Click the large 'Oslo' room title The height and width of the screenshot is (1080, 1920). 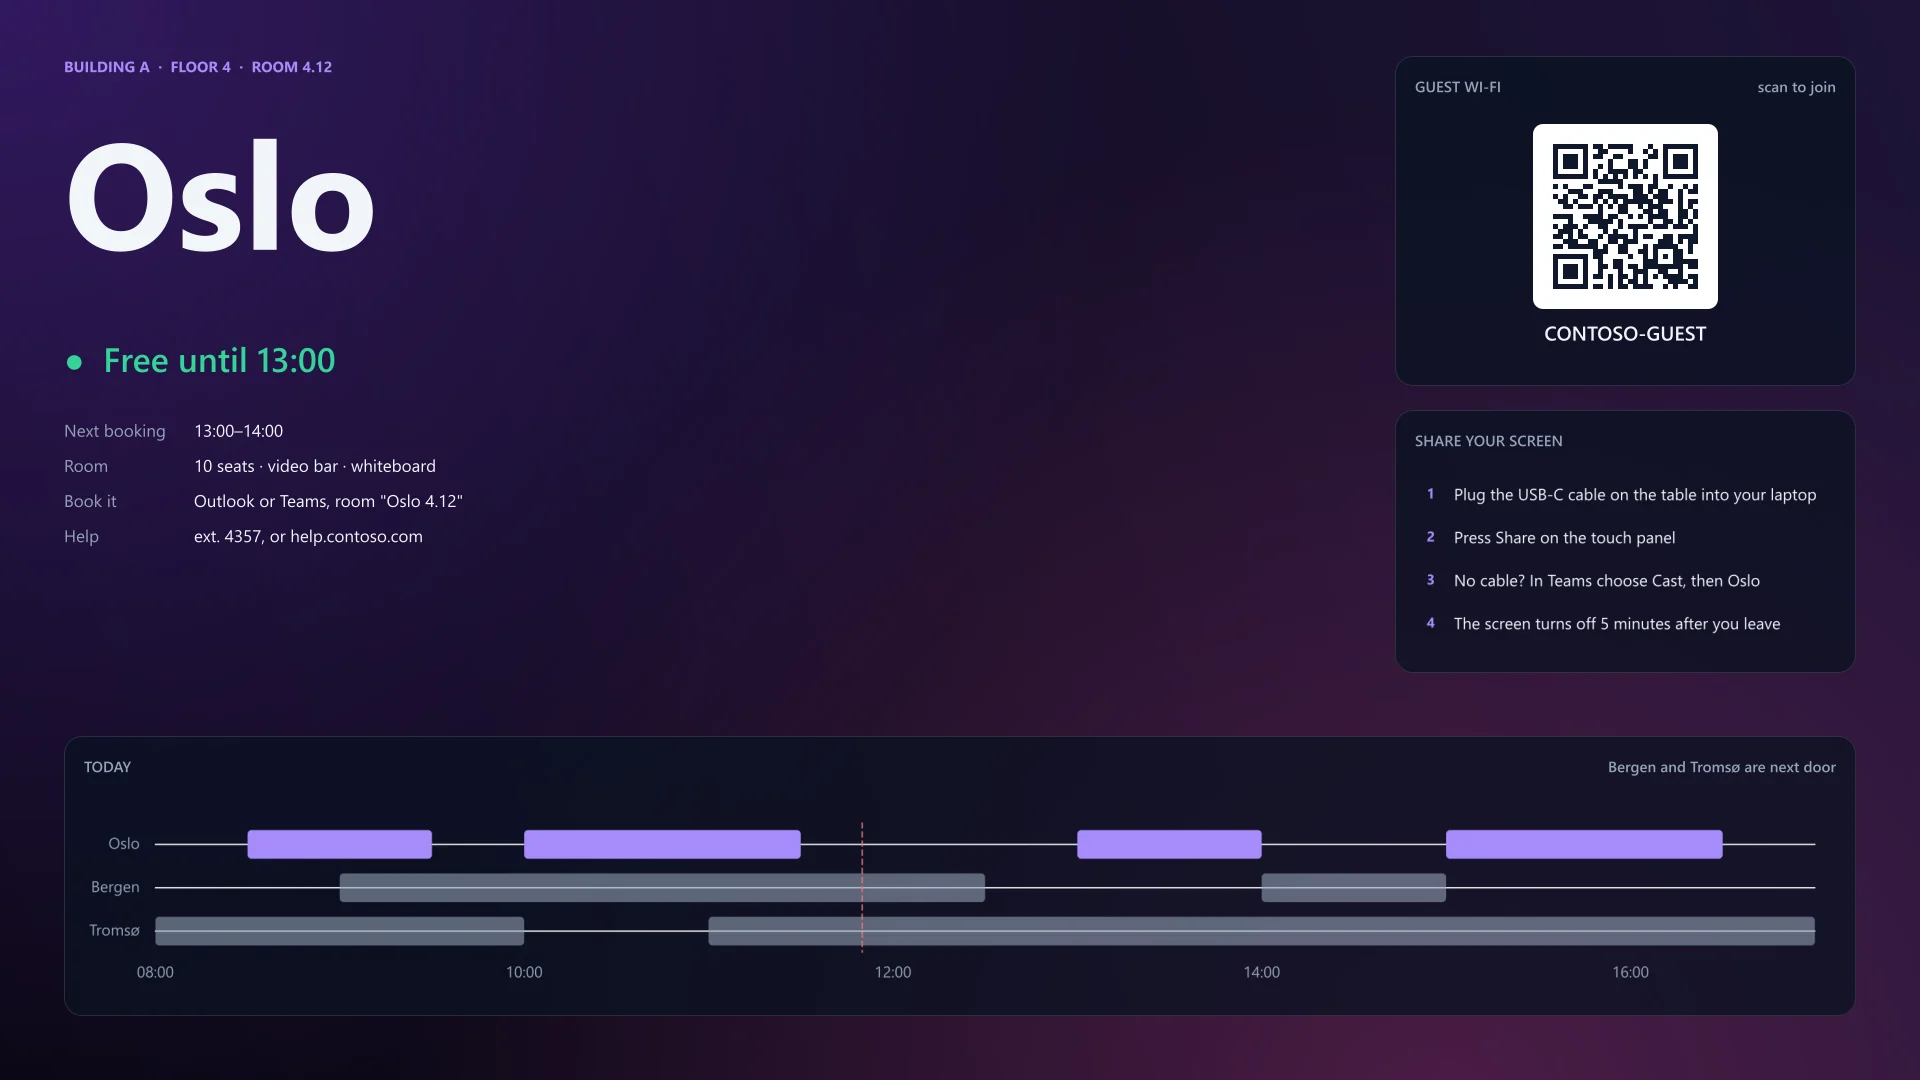[x=220, y=196]
